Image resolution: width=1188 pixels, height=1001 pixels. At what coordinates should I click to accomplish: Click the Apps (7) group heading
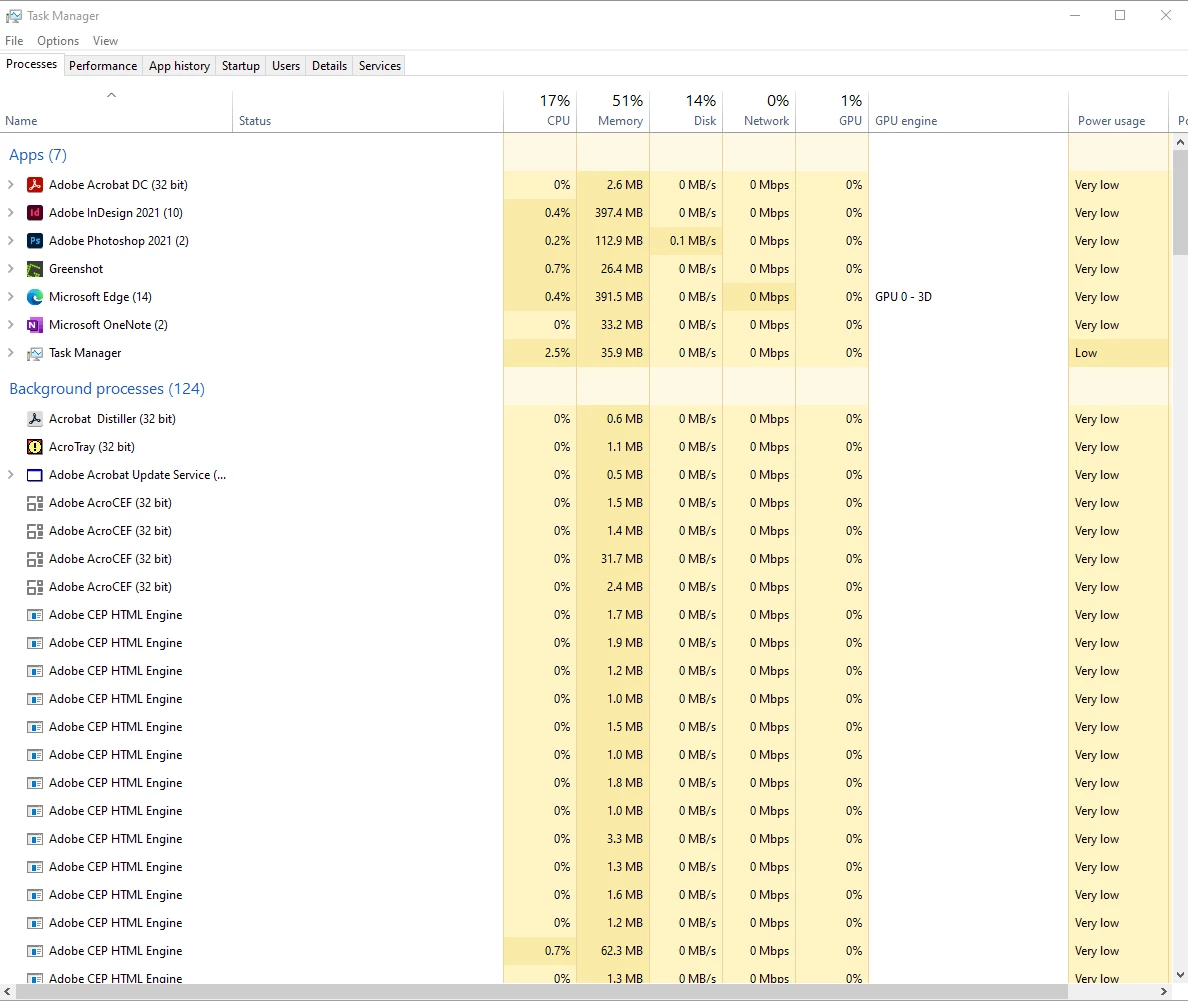pos(38,155)
